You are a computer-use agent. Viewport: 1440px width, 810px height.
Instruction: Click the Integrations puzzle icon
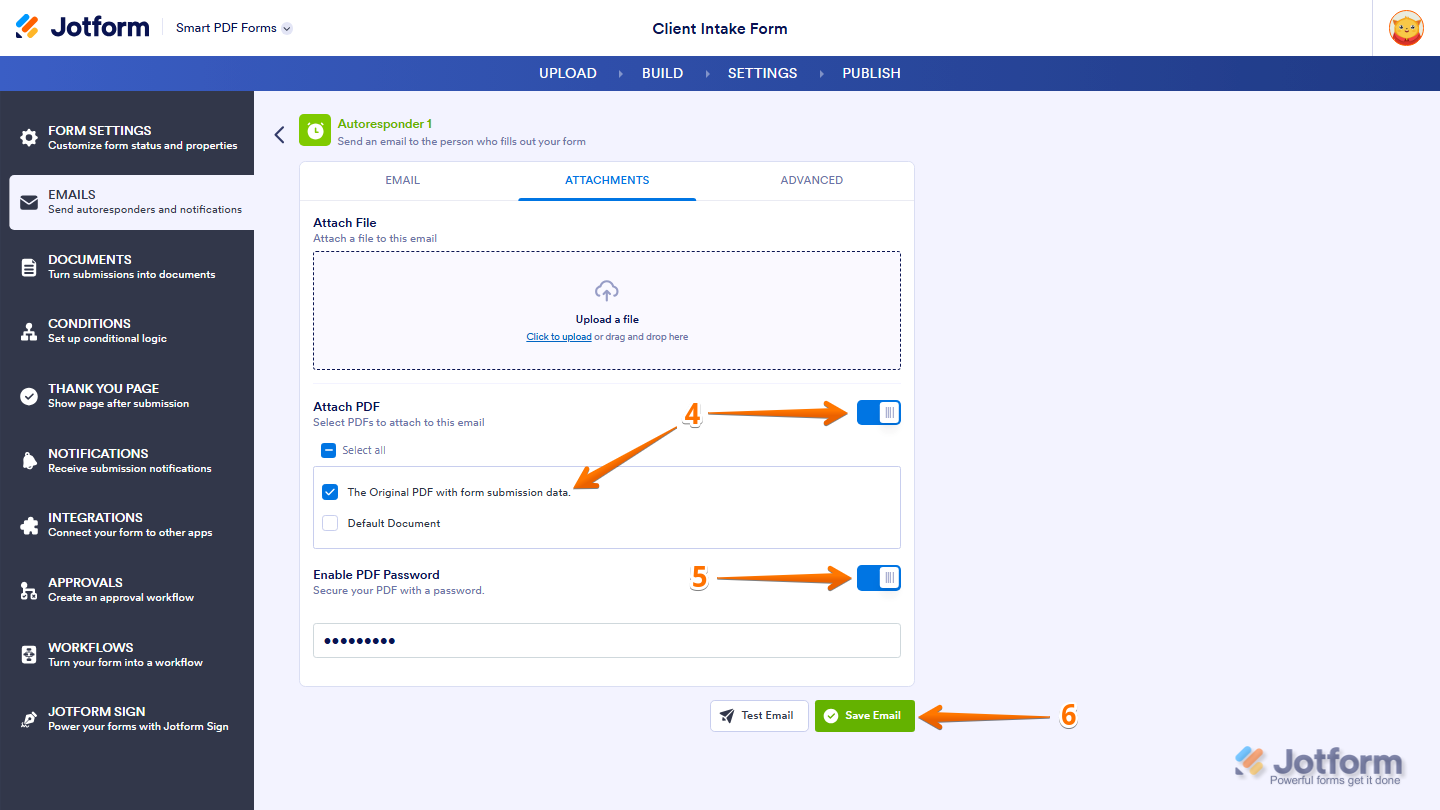tap(29, 525)
